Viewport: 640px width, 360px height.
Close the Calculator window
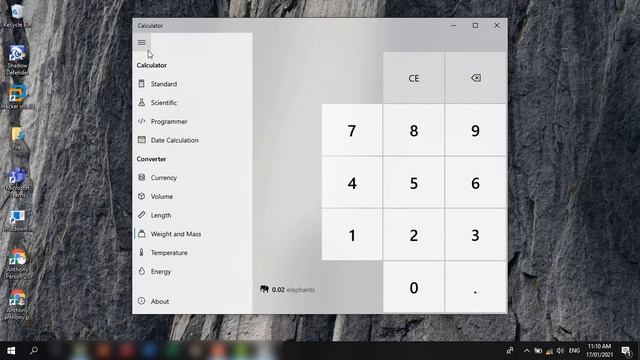coord(497,25)
